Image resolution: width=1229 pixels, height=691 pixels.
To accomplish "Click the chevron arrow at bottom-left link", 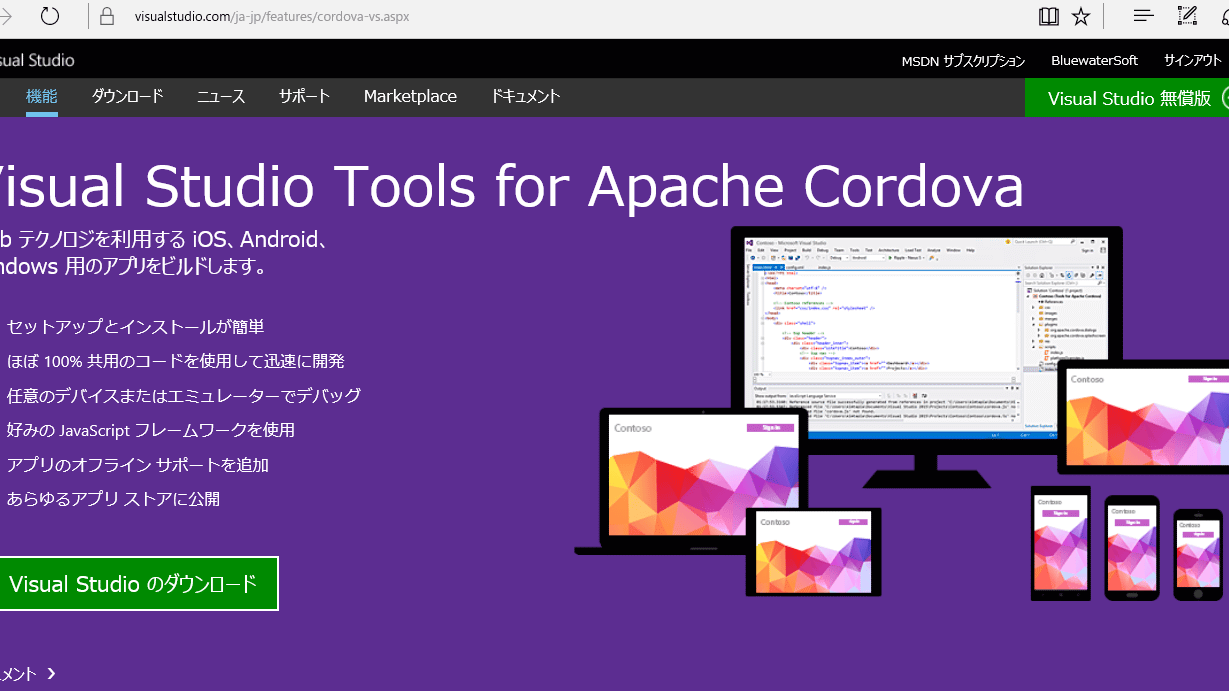I will pyautogui.click(x=52, y=675).
